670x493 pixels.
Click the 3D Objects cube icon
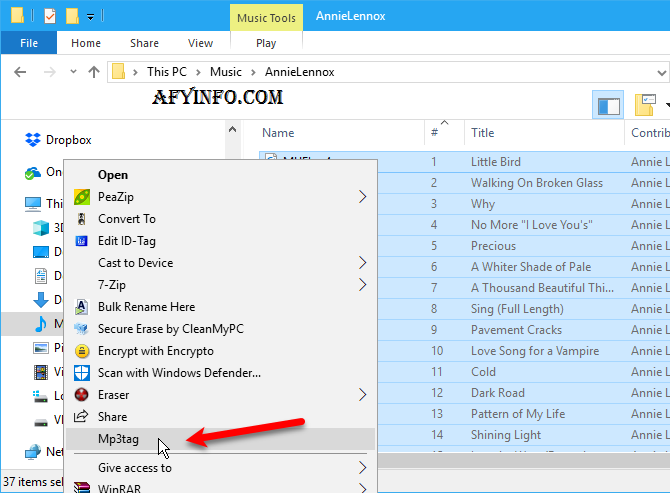coord(41,228)
